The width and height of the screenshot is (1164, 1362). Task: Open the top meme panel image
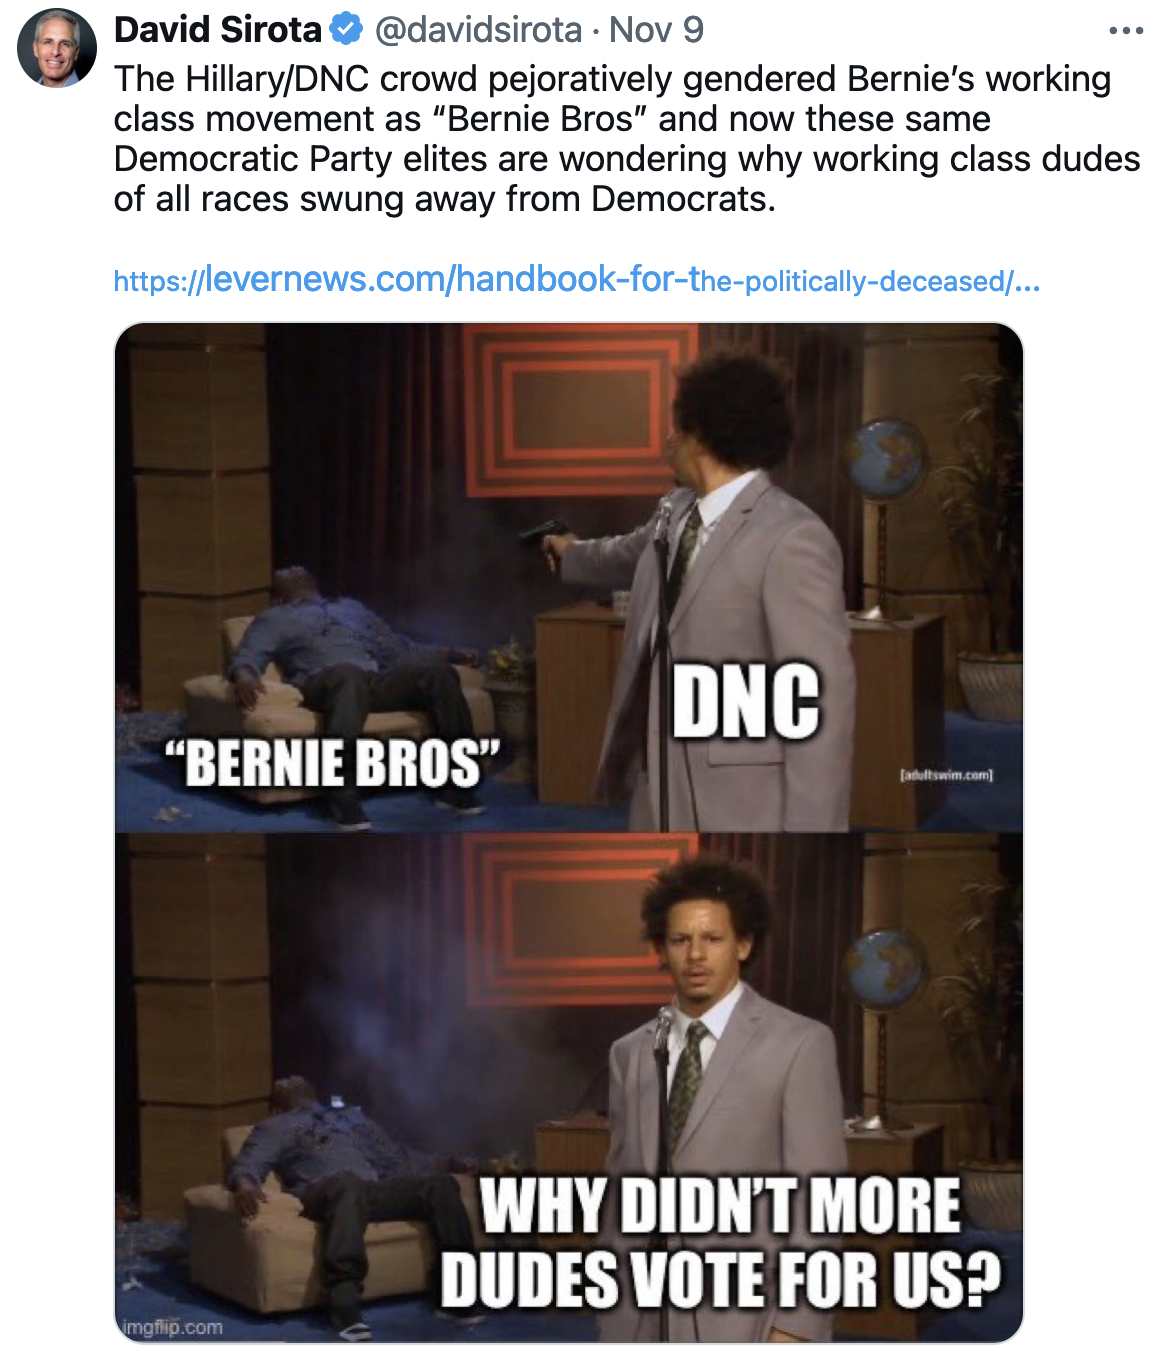coord(569,577)
